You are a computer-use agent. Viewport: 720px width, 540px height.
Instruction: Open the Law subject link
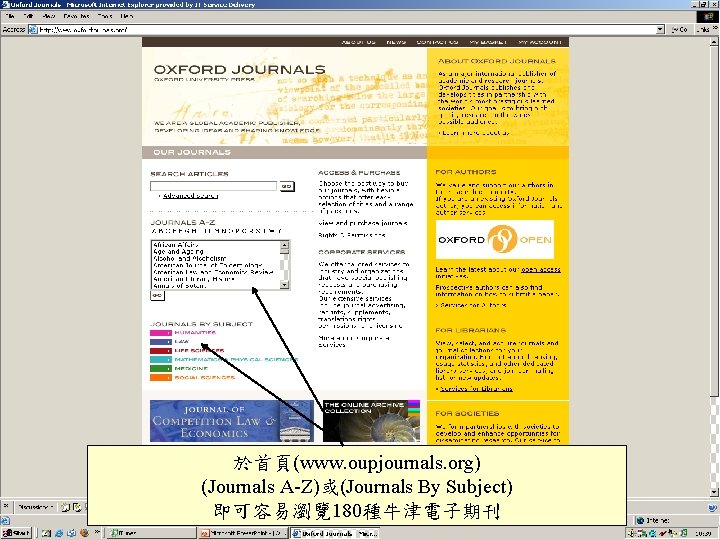pyautogui.click(x=181, y=342)
